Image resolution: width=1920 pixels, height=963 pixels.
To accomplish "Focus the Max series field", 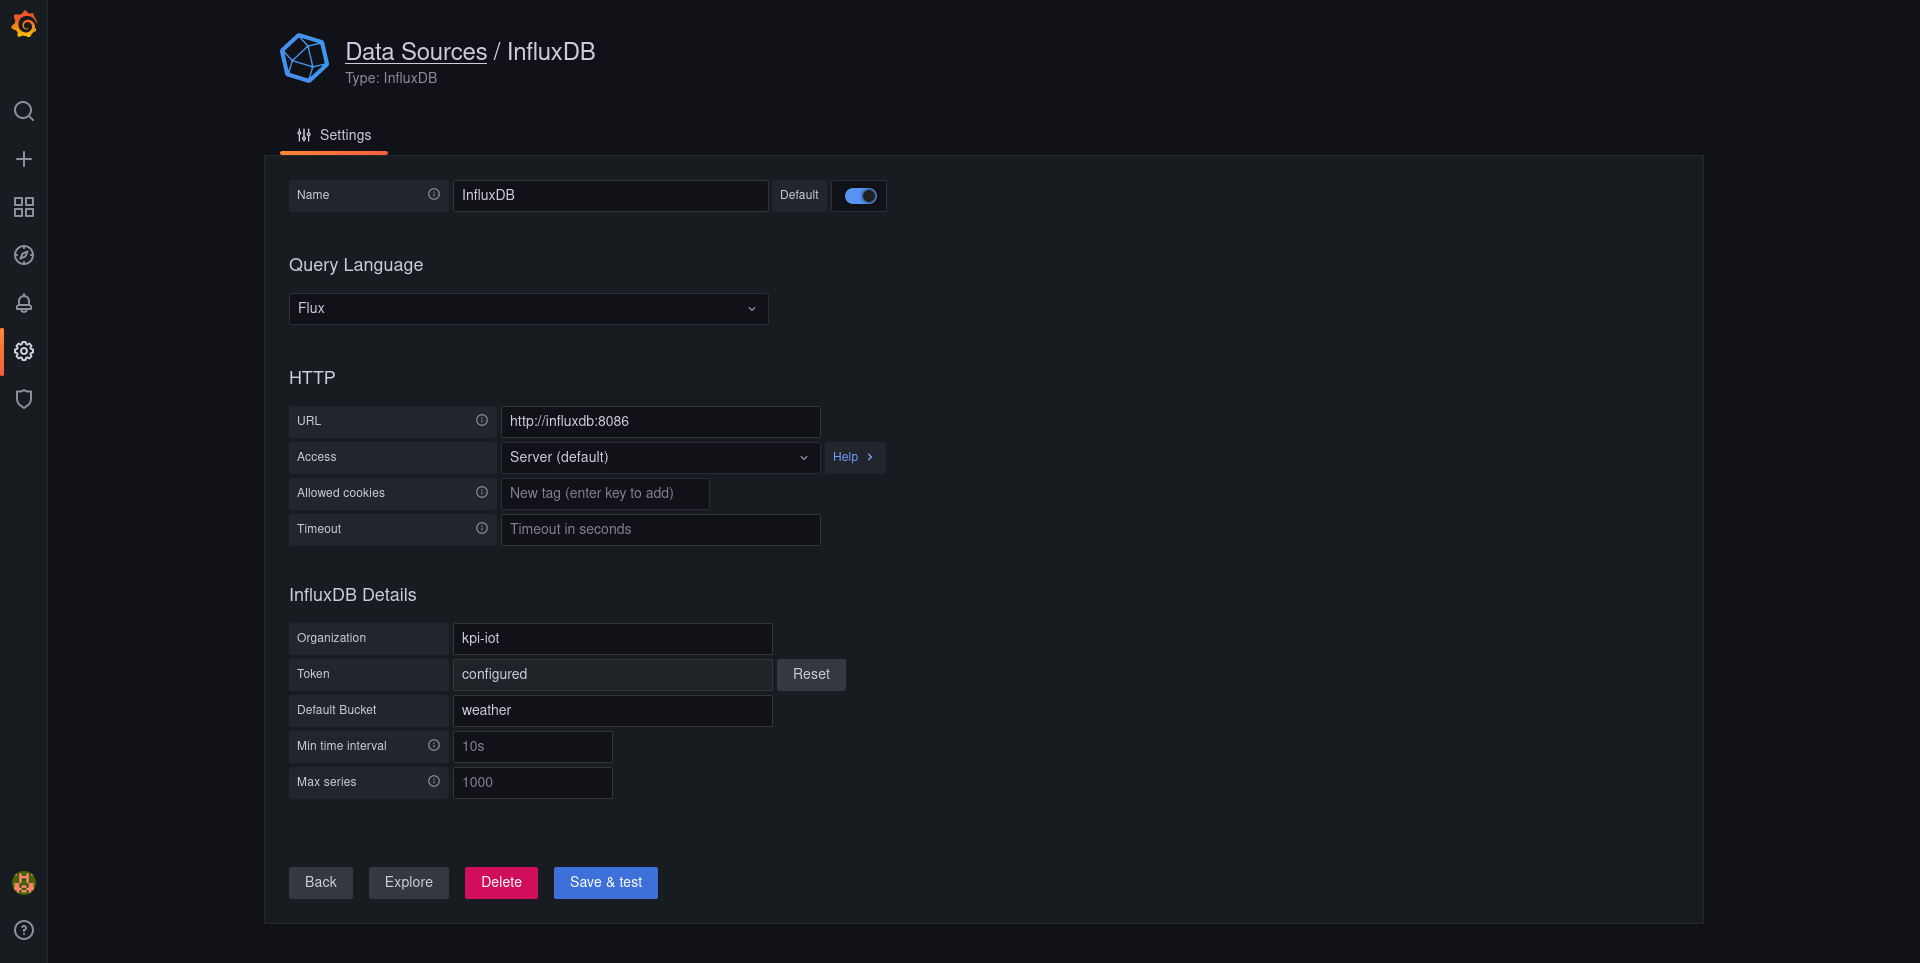I will pyautogui.click(x=533, y=783).
